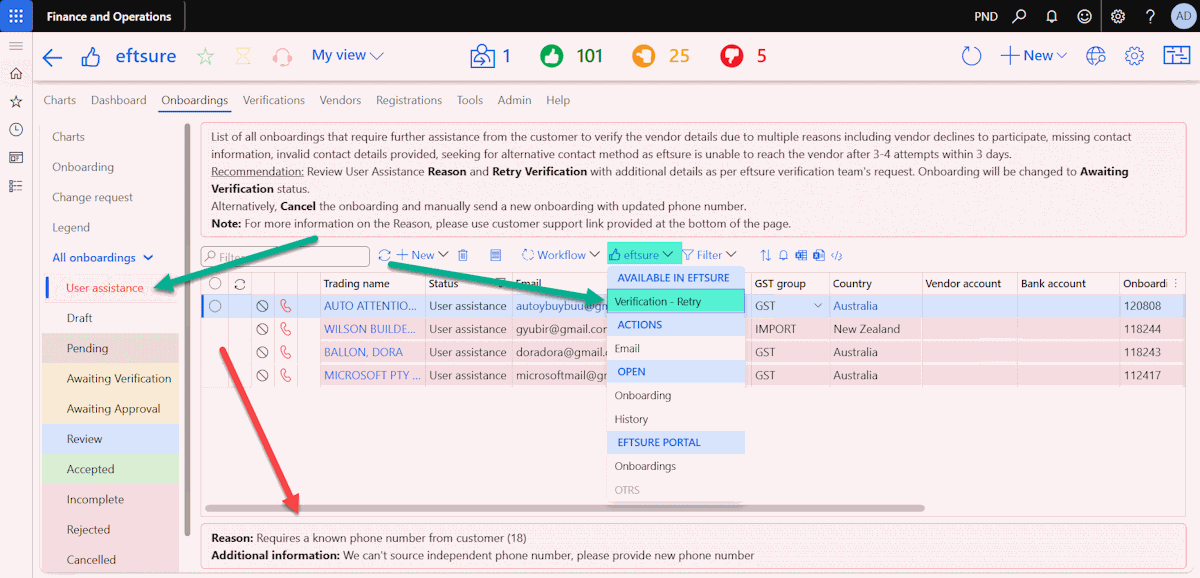
Task: Click the sidebar vertical scrollbar
Action: pos(188,330)
